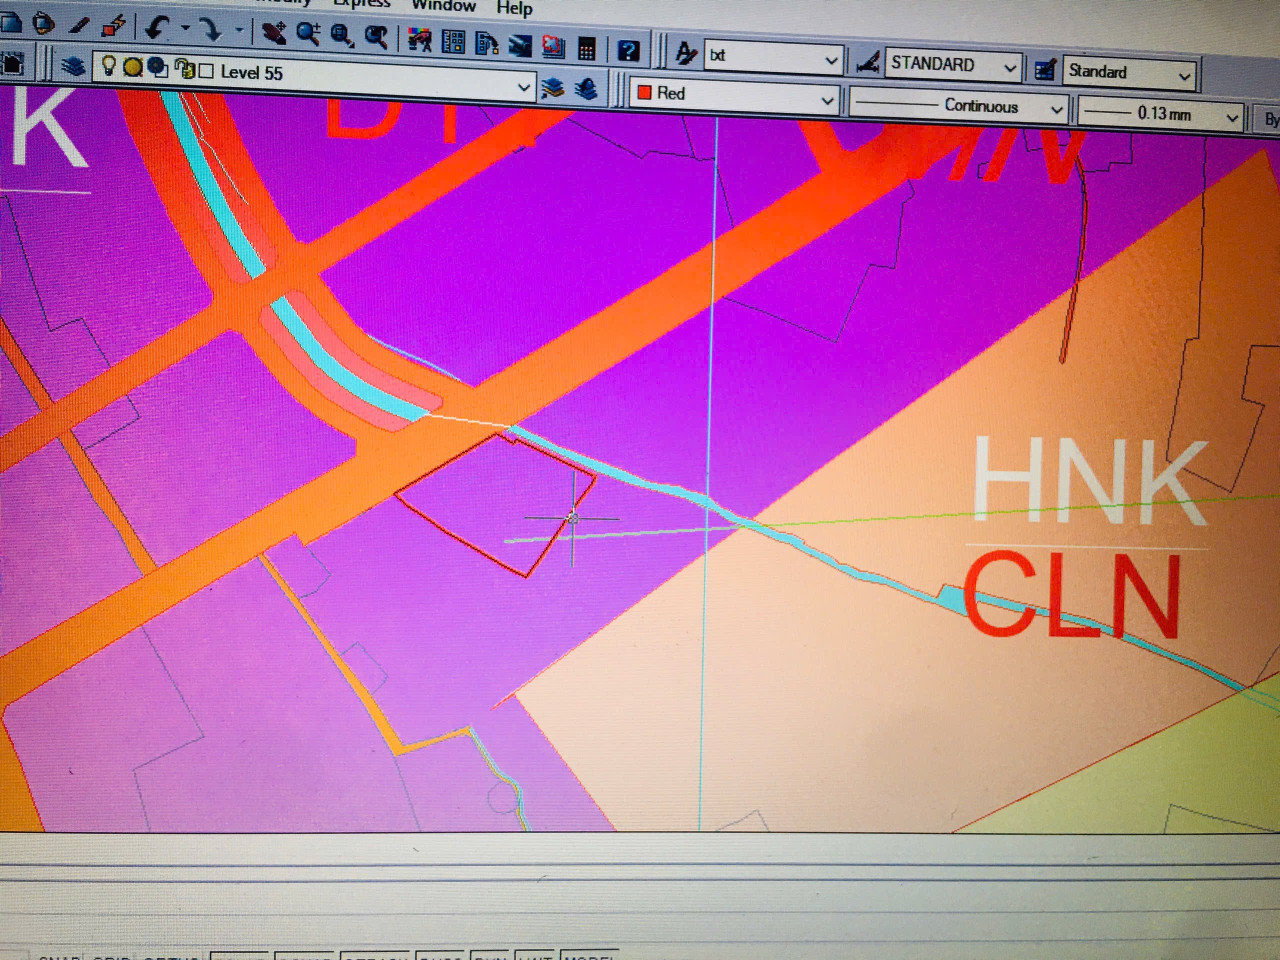The image size is (1280, 960).
Task: Expand the Continuous linetype dropdown
Action: click(x=1056, y=109)
